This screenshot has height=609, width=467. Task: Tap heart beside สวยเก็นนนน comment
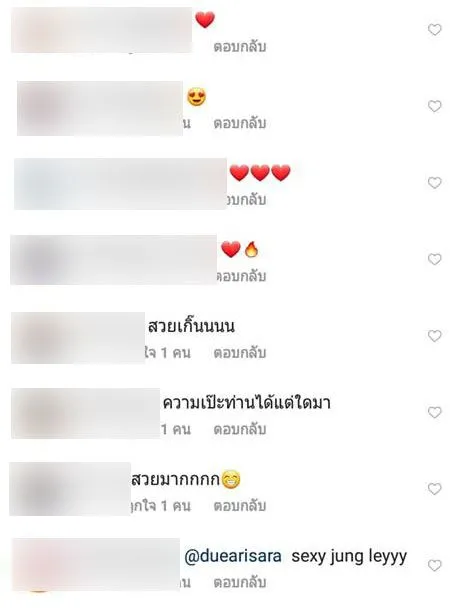[x=434, y=336]
